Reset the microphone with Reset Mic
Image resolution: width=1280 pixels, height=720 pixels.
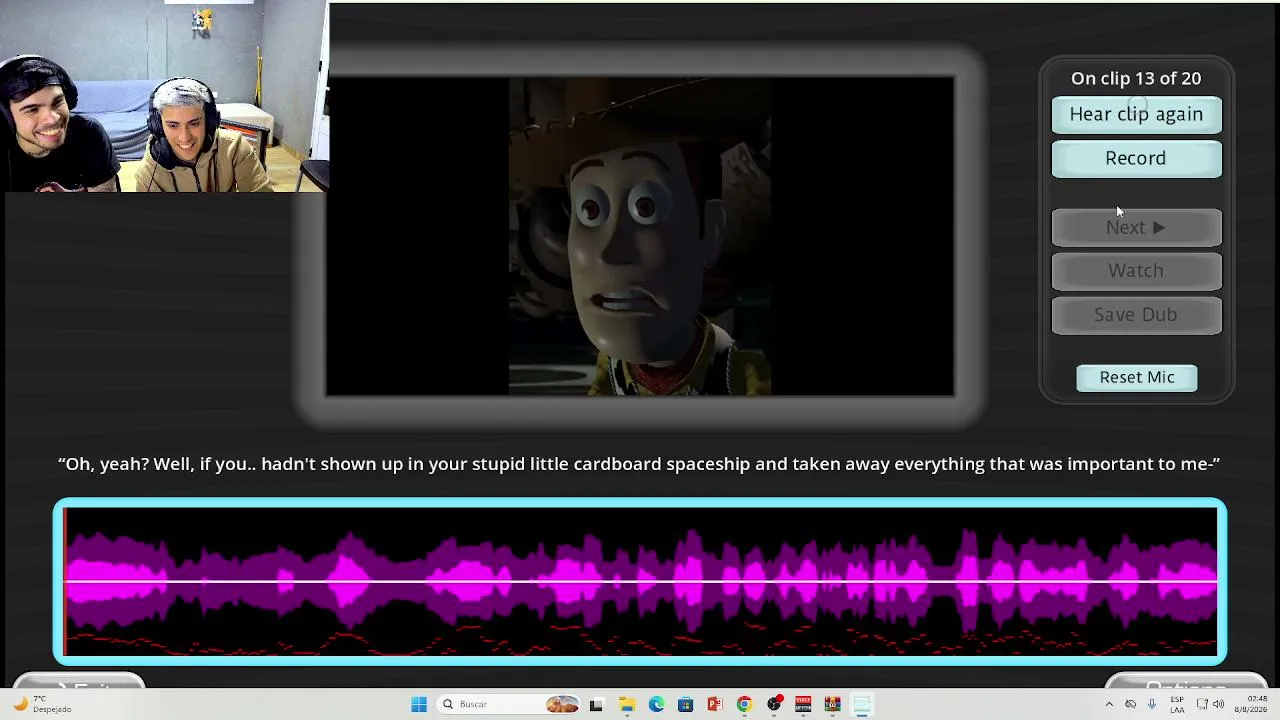pyautogui.click(x=1137, y=377)
